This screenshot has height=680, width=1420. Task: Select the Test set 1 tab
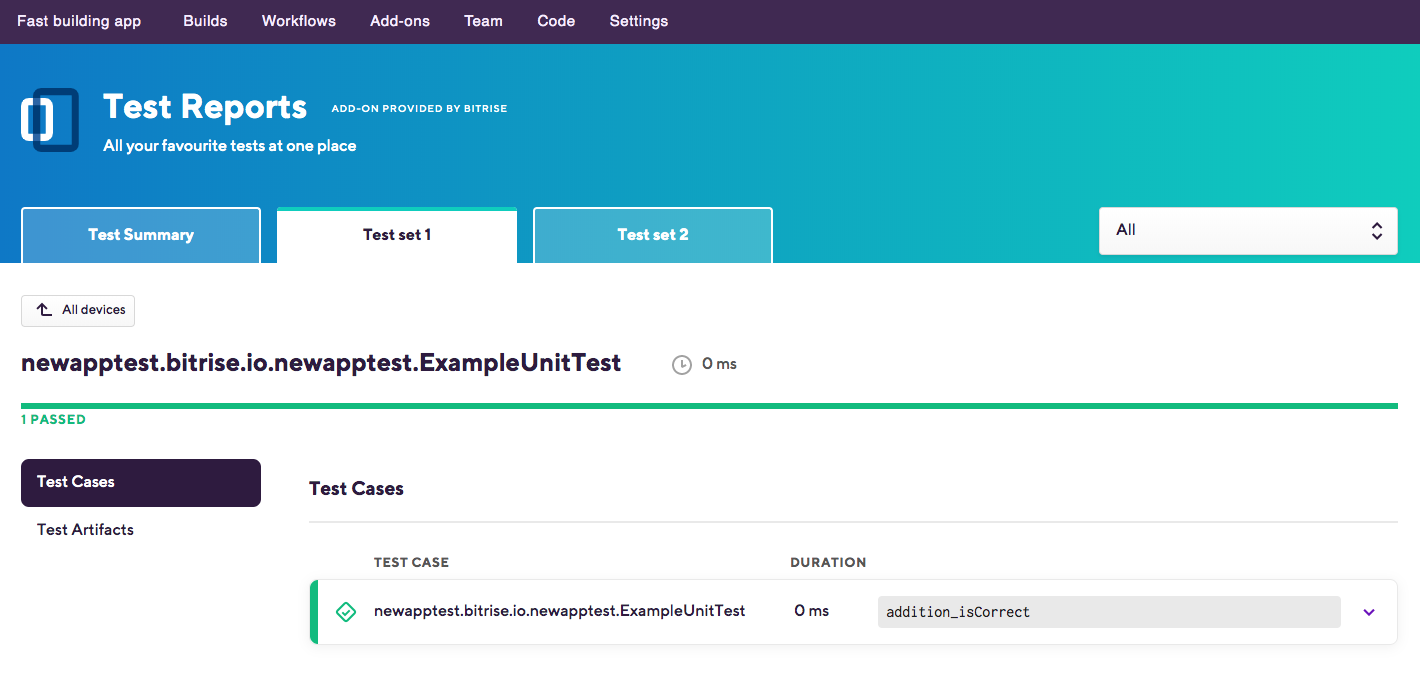click(396, 234)
